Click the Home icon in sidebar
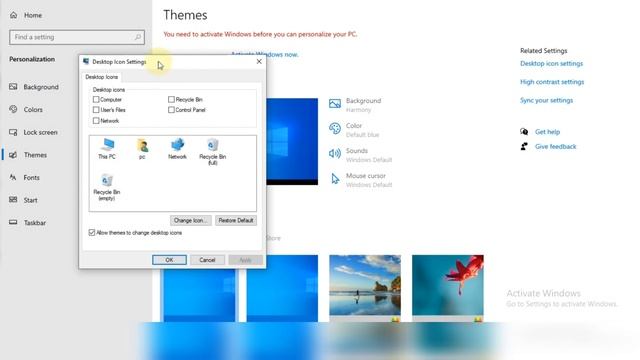The image size is (640, 360). point(13,15)
